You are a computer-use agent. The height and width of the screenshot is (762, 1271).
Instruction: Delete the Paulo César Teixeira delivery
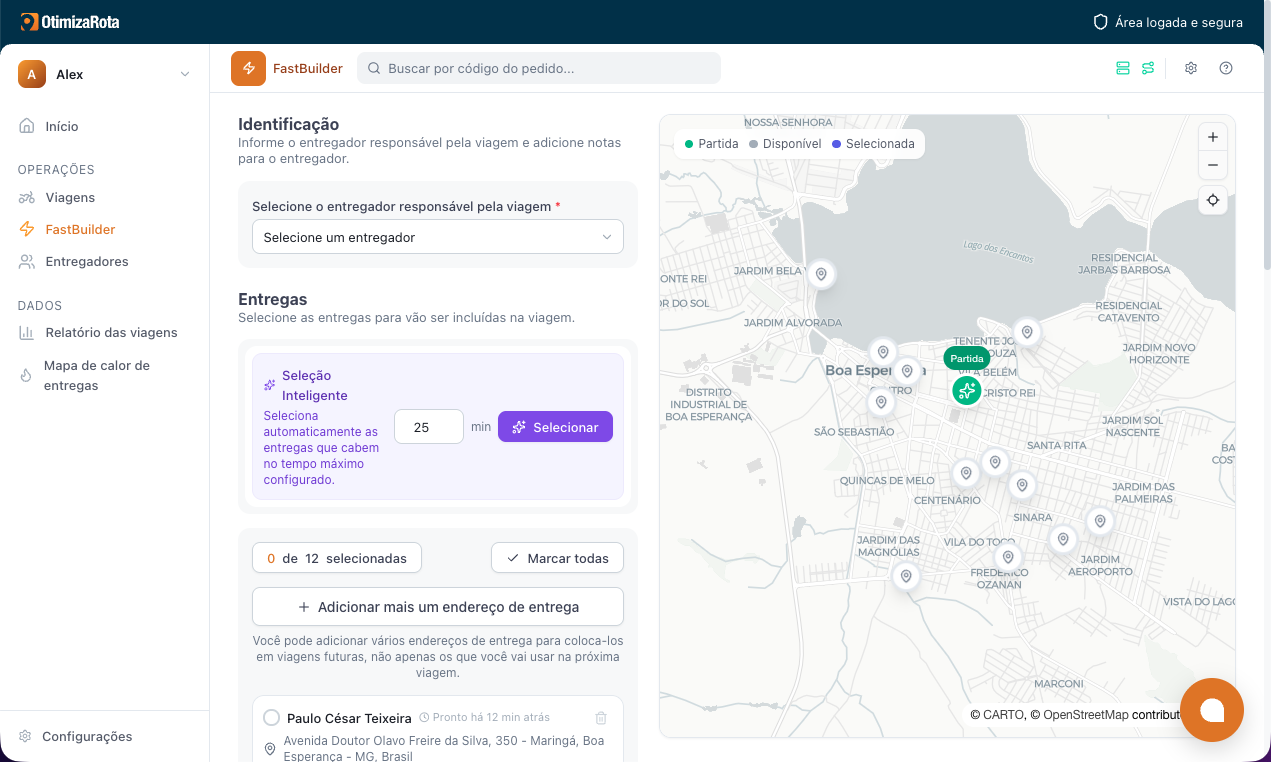pyautogui.click(x=601, y=717)
